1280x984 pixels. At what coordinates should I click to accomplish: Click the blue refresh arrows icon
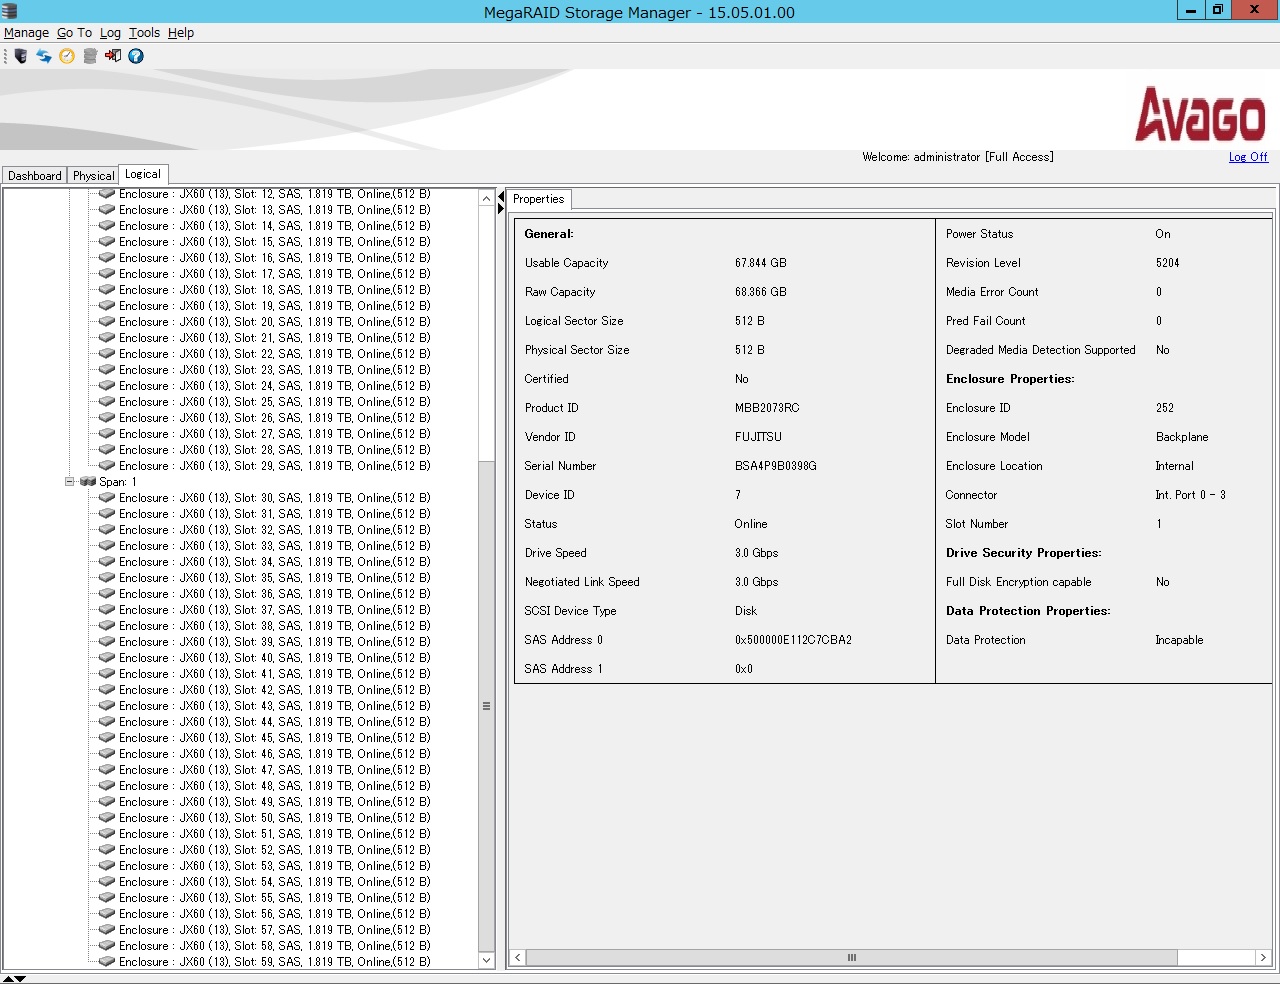44,56
